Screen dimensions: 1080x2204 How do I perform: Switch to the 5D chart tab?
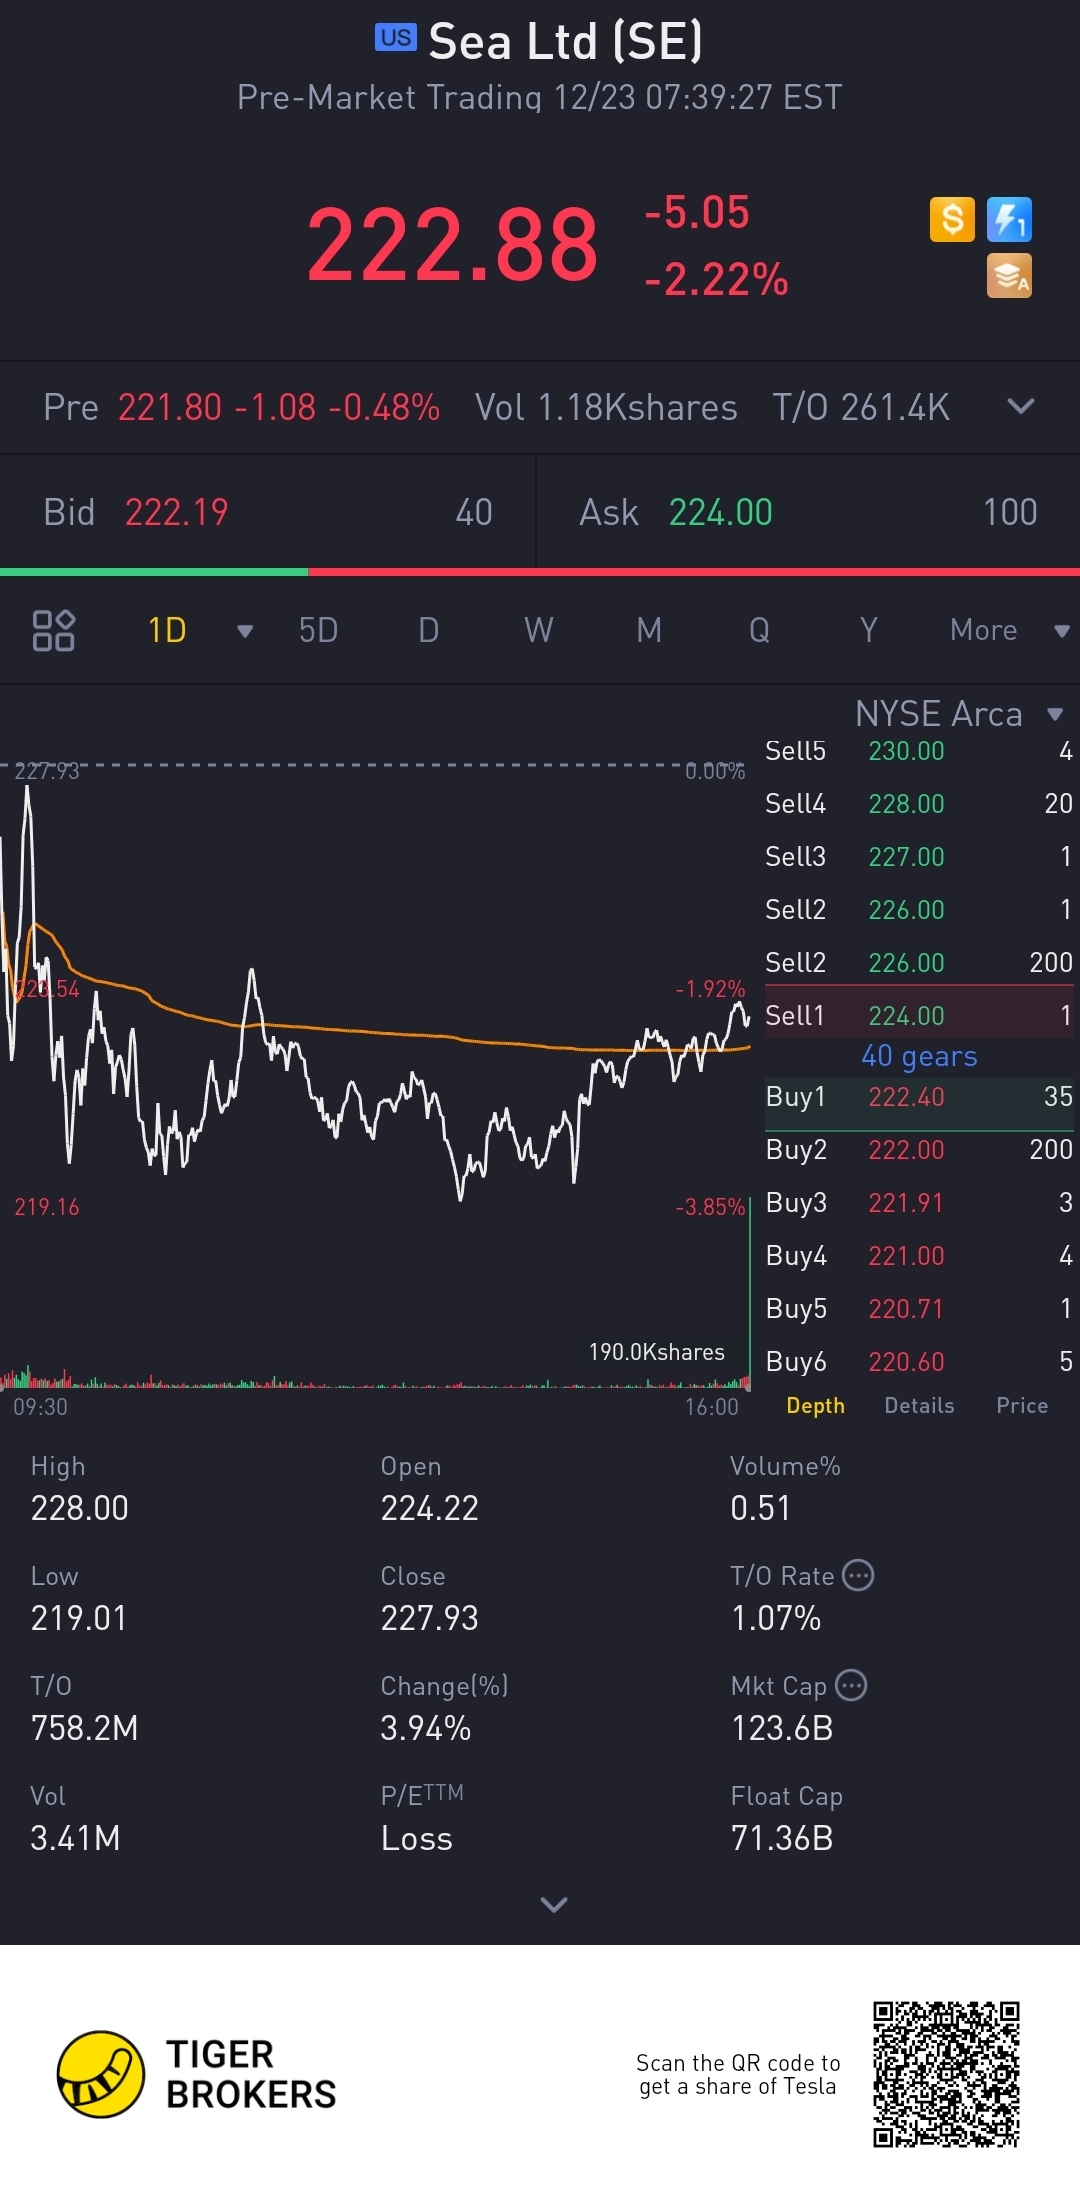(318, 630)
